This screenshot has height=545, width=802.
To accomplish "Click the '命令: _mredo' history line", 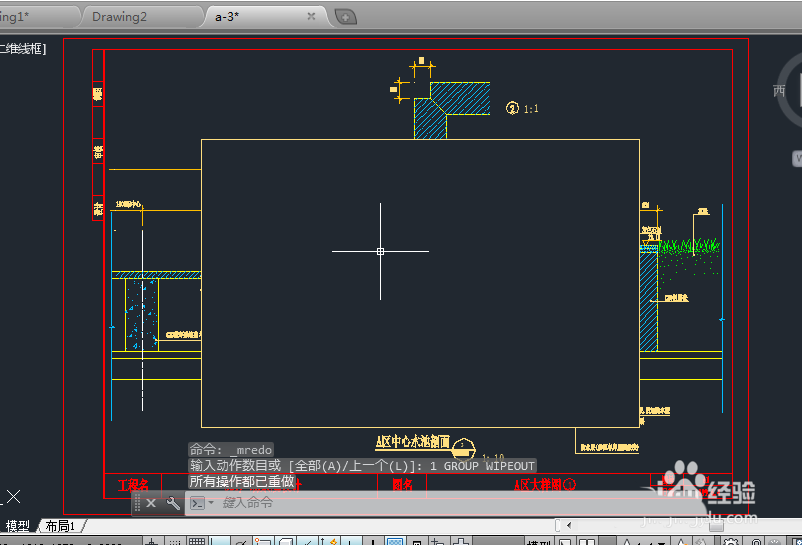I will coord(231,450).
